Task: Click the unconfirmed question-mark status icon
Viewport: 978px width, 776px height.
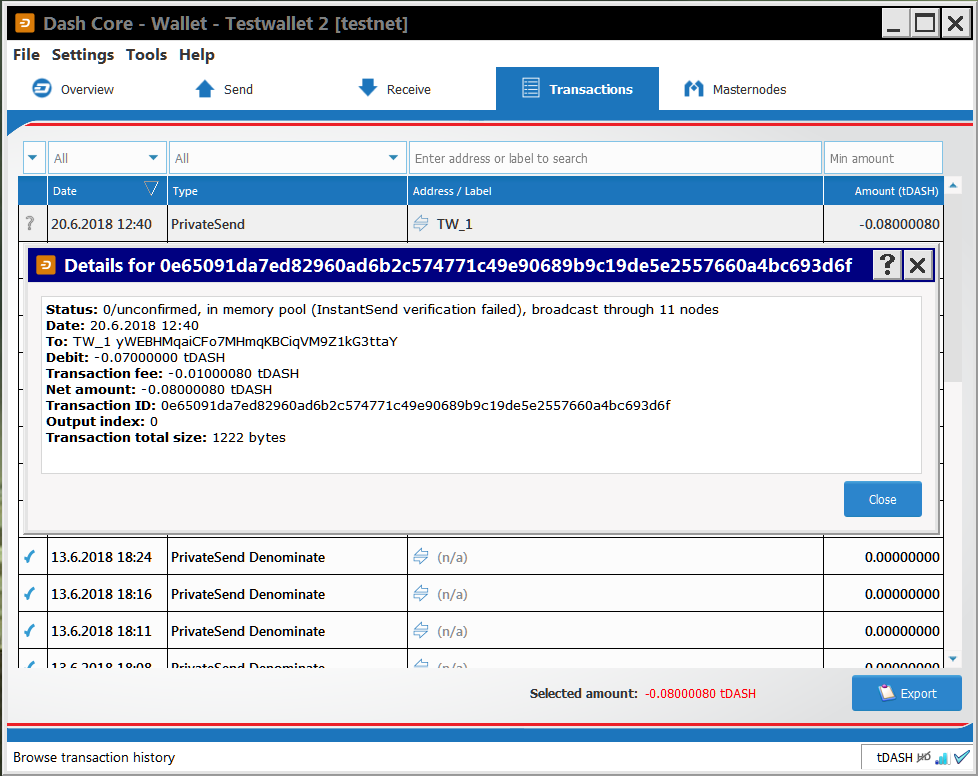Action: point(29,223)
